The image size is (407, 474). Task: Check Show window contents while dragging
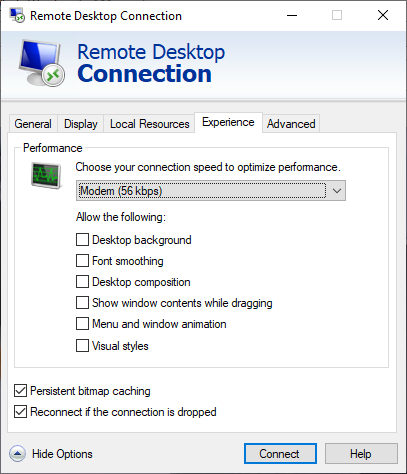[82, 303]
